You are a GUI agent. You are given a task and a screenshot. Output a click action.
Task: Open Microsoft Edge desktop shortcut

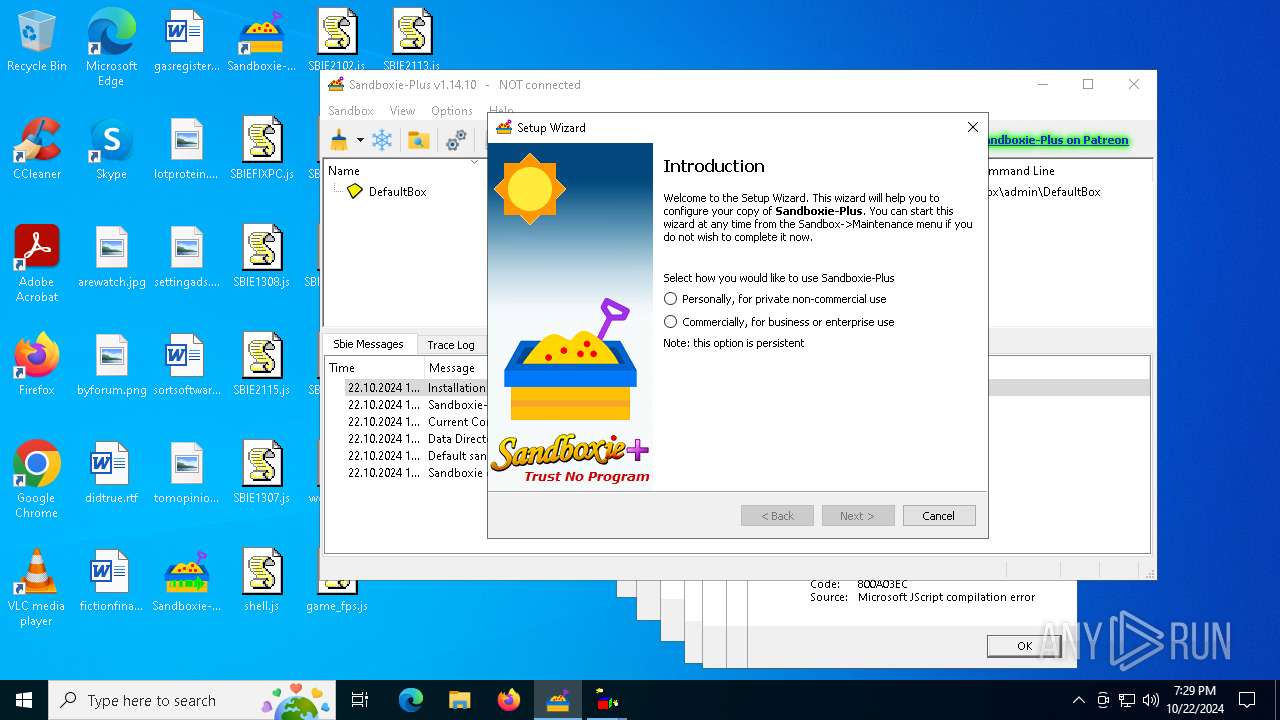[111, 48]
